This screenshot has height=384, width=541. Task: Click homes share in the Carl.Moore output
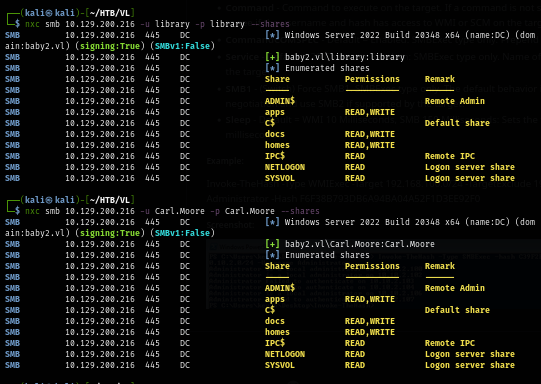[x=277, y=332]
